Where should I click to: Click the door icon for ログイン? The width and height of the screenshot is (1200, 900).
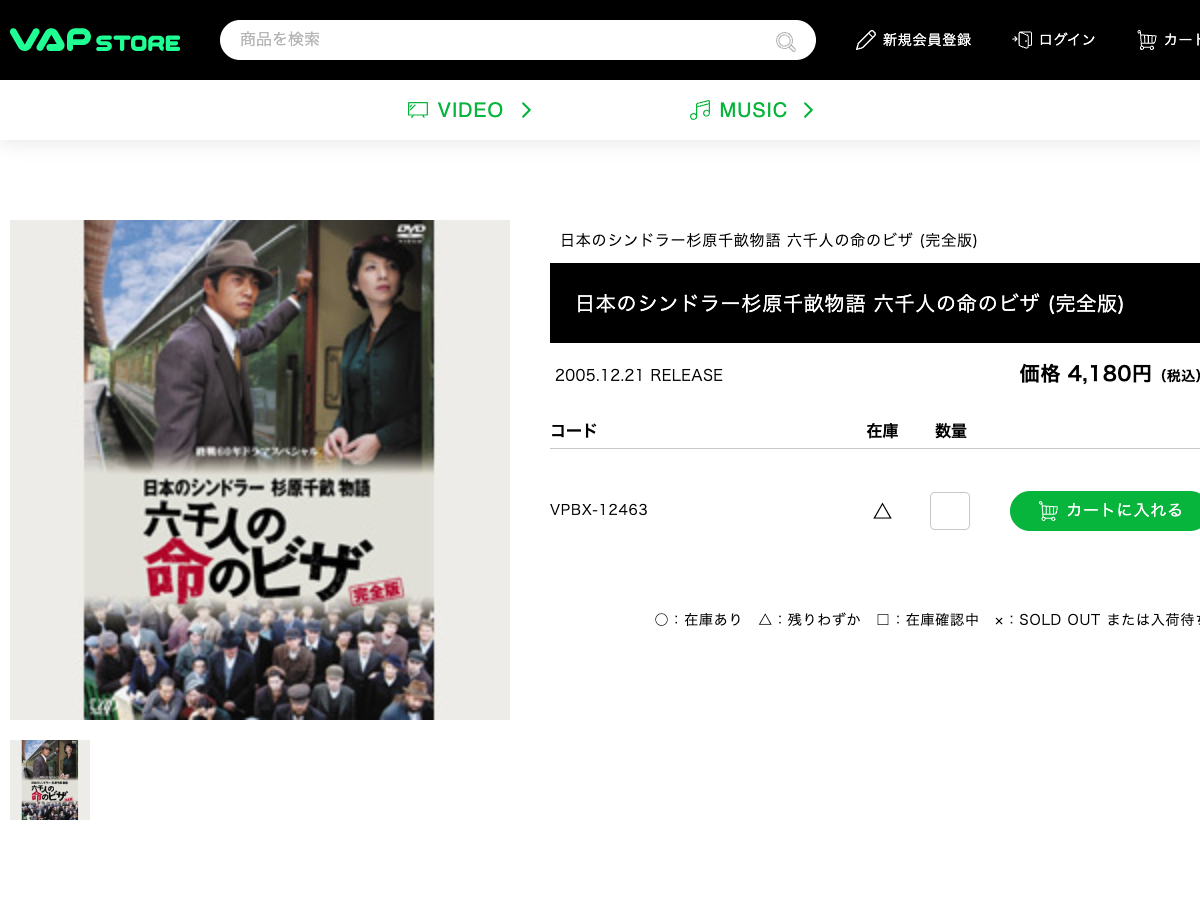1022,40
